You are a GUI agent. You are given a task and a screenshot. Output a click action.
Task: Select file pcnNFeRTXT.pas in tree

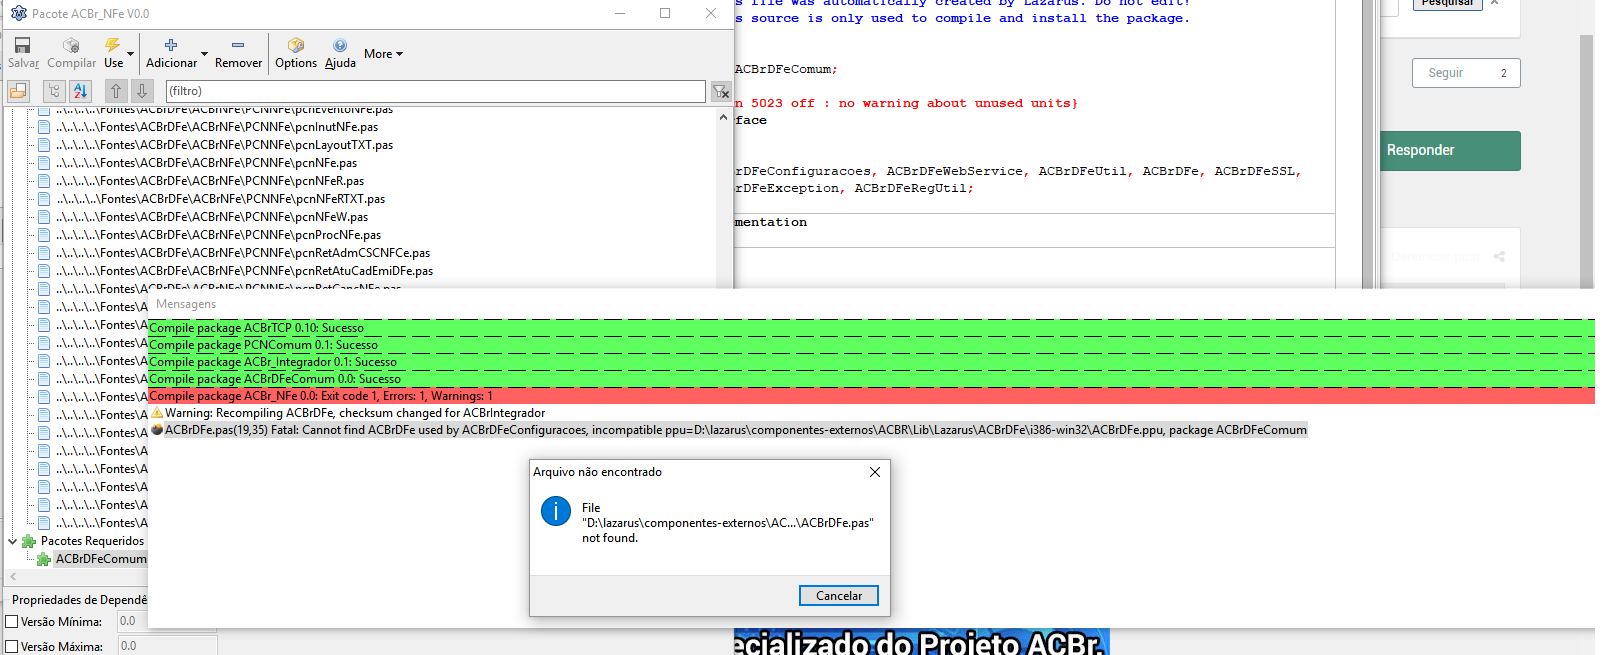221,199
